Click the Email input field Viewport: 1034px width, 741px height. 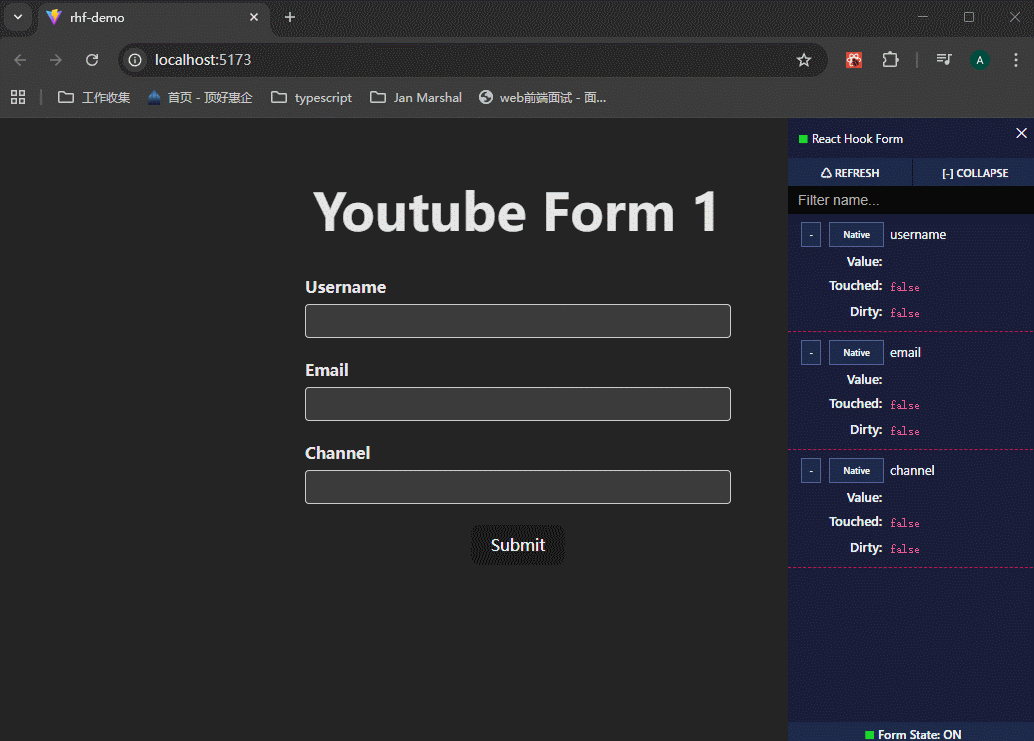point(517,404)
